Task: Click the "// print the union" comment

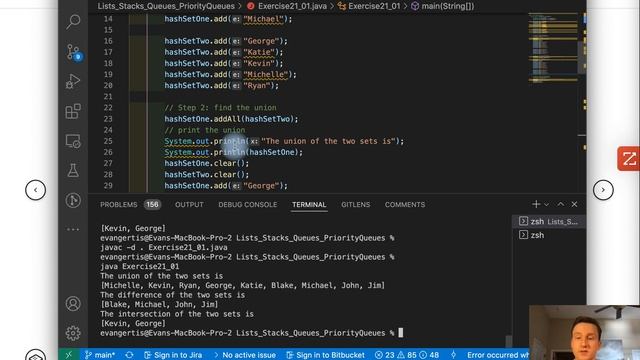Action: click(x=204, y=130)
